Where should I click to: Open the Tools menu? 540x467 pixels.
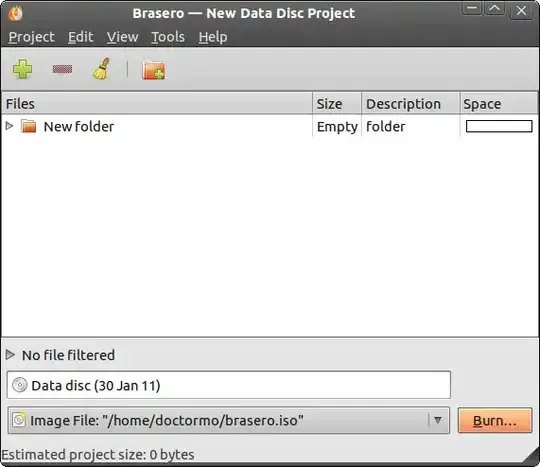(x=168, y=37)
